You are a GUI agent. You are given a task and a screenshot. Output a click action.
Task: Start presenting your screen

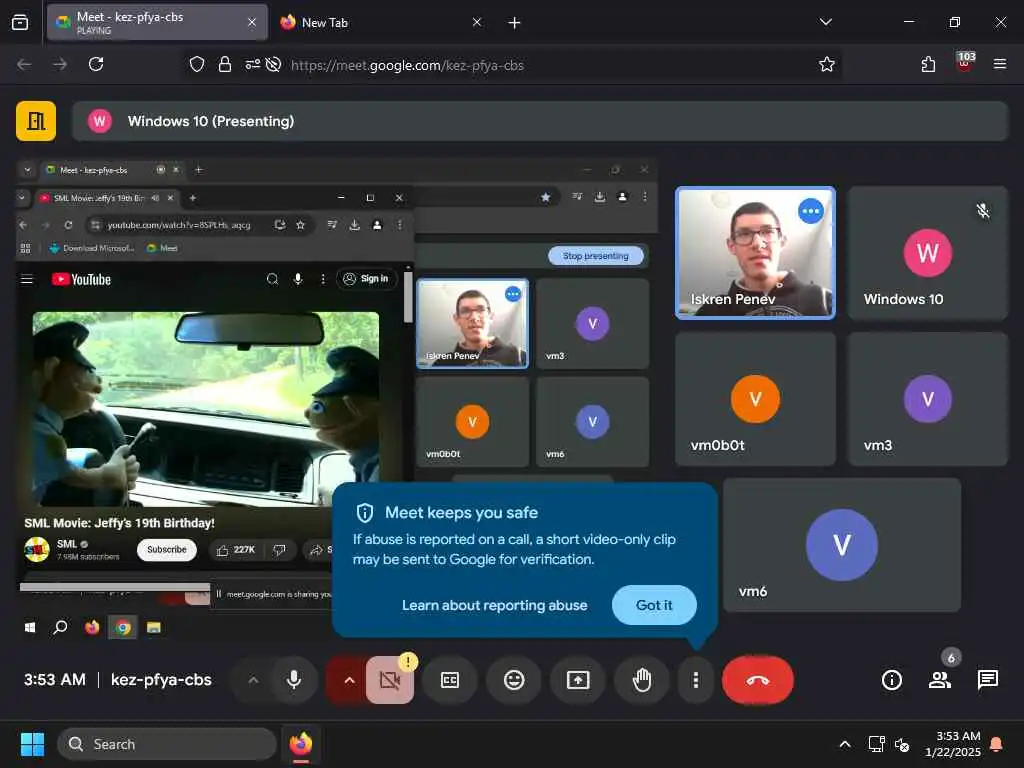(578, 680)
